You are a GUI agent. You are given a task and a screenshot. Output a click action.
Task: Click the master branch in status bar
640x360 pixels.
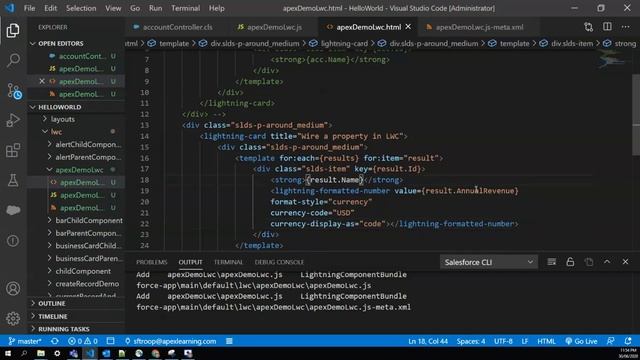click(25, 341)
